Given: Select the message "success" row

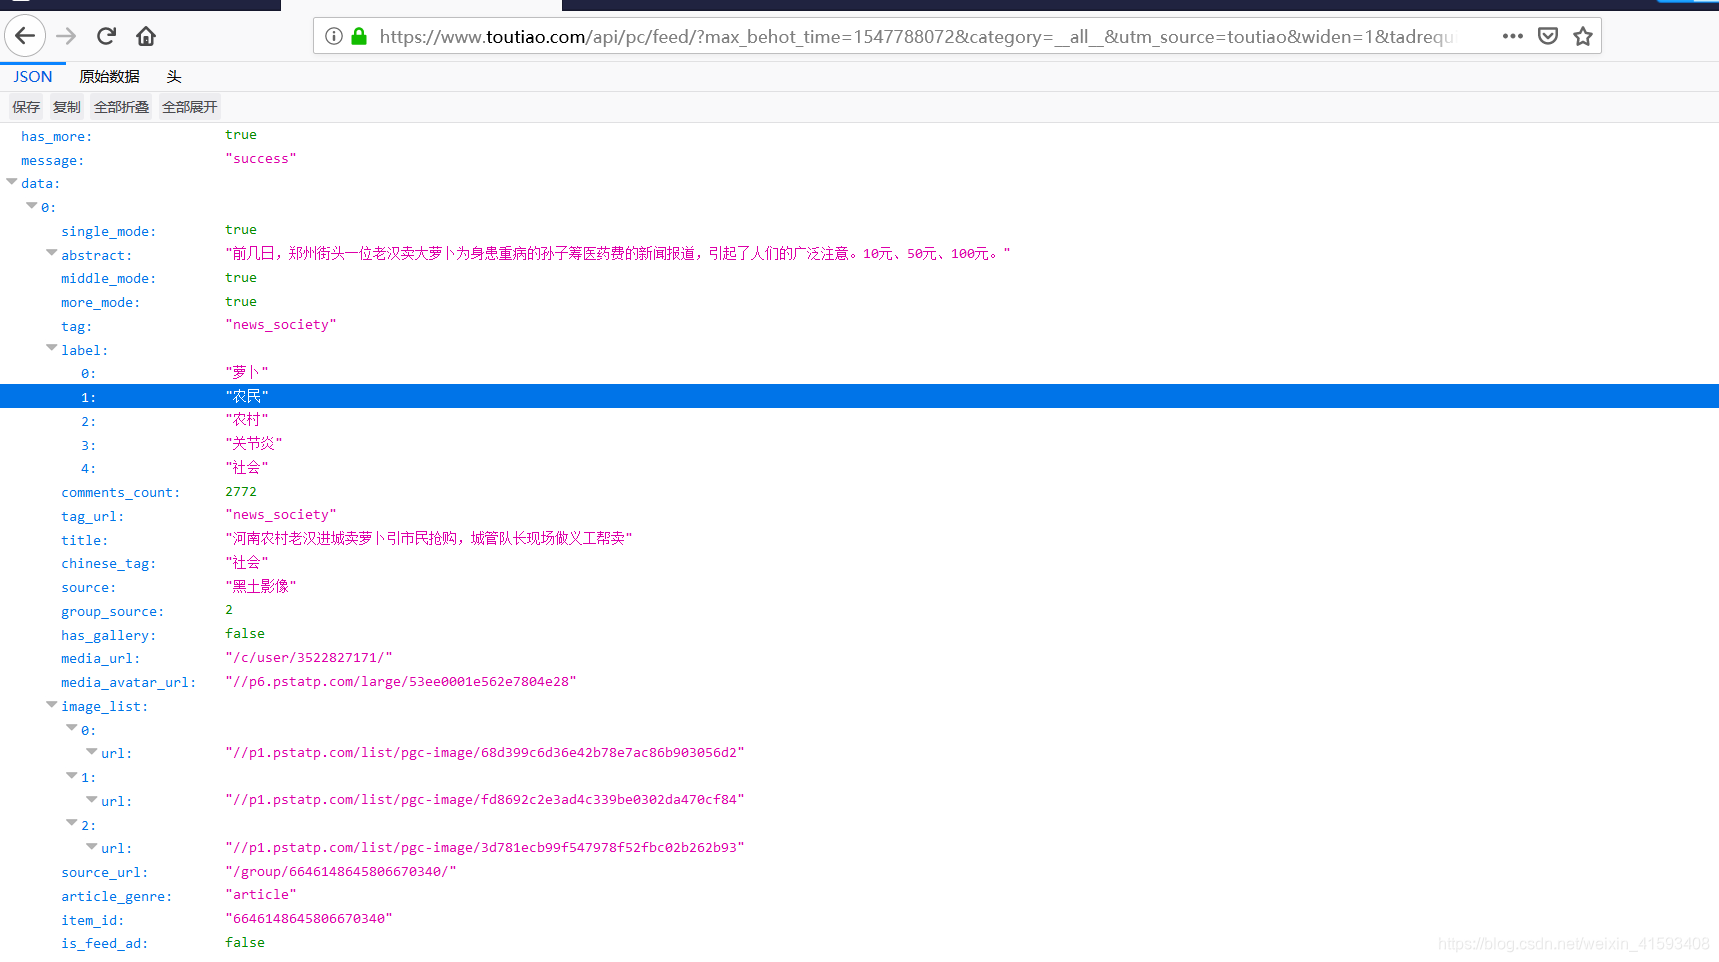Looking at the screenshot, I should pos(859,160).
